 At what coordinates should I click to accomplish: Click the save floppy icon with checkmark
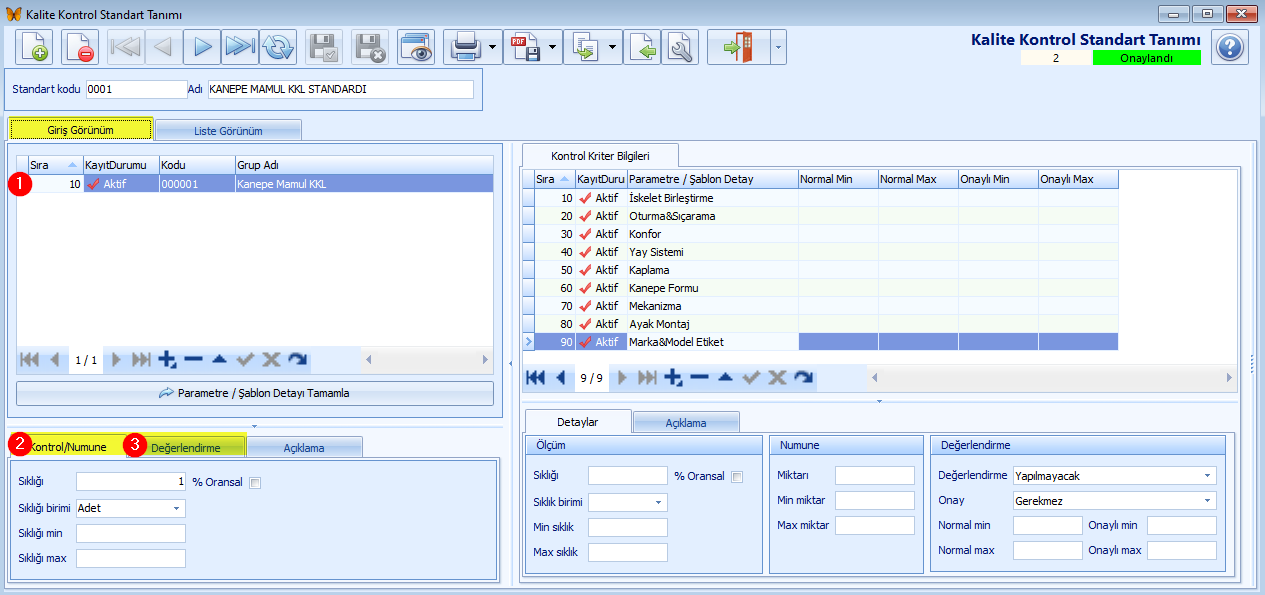(x=324, y=47)
